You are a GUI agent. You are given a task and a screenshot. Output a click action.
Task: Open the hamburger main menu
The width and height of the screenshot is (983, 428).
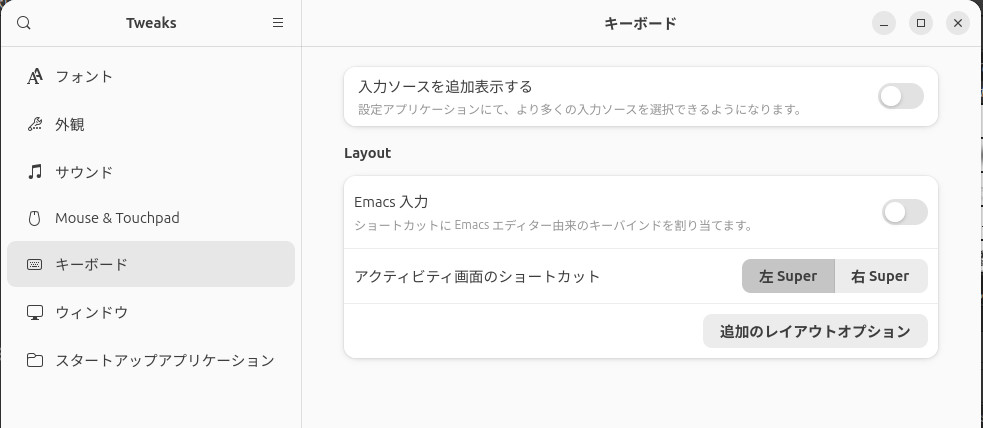pos(278,23)
